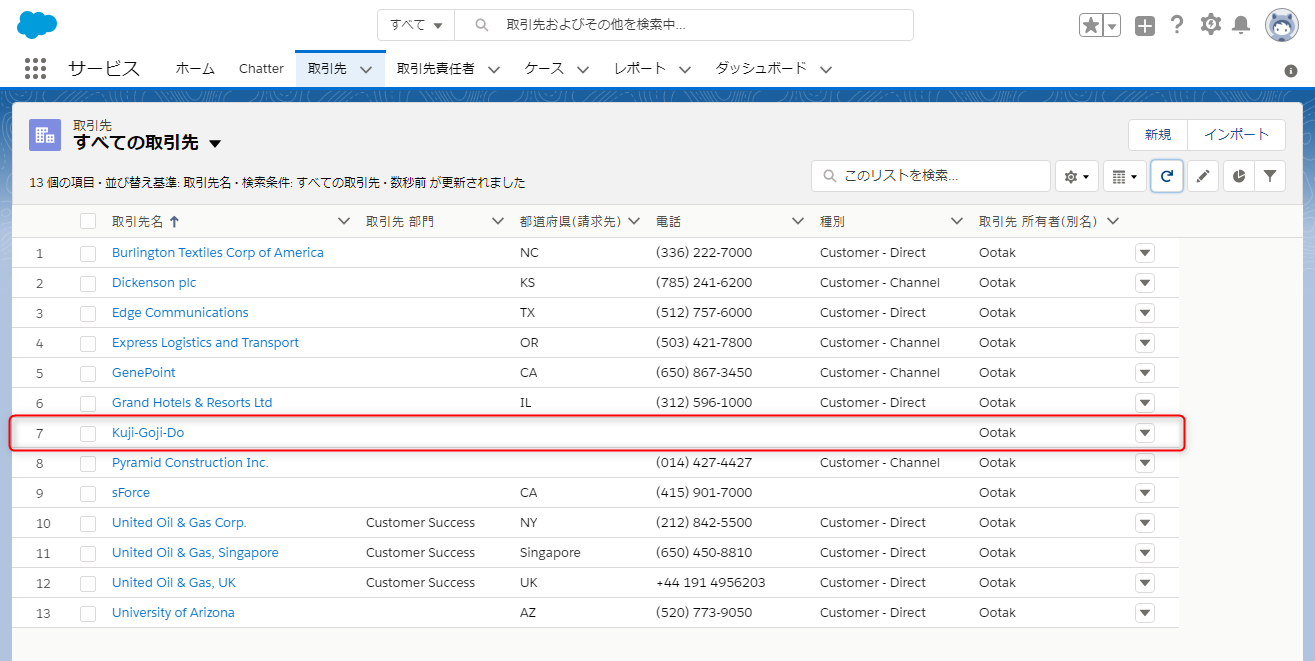This screenshot has width=1315, height=661.
Task: Open the list view filter funnel
Action: (1269, 176)
